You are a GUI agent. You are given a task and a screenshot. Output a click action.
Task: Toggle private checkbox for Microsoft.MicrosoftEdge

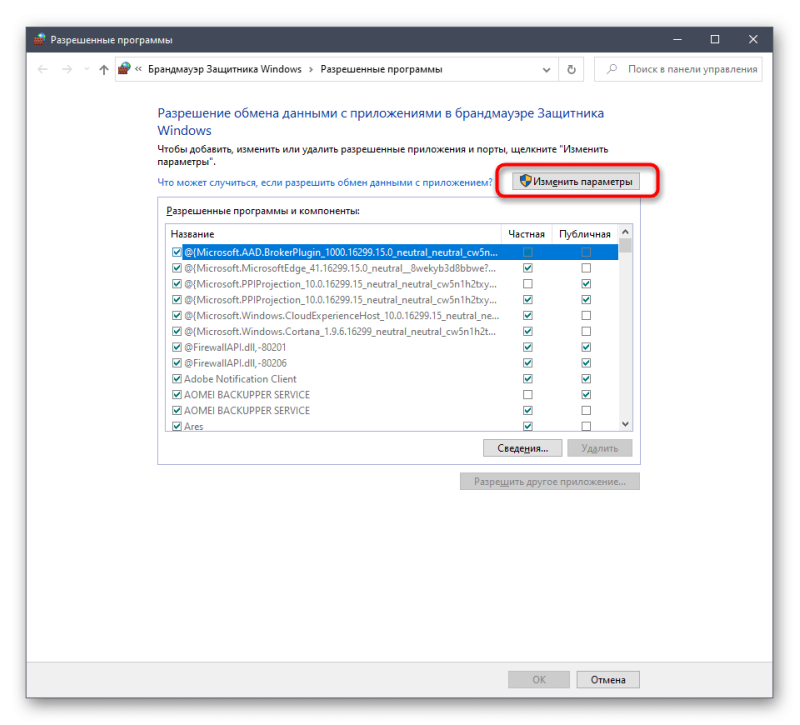(x=528, y=268)
